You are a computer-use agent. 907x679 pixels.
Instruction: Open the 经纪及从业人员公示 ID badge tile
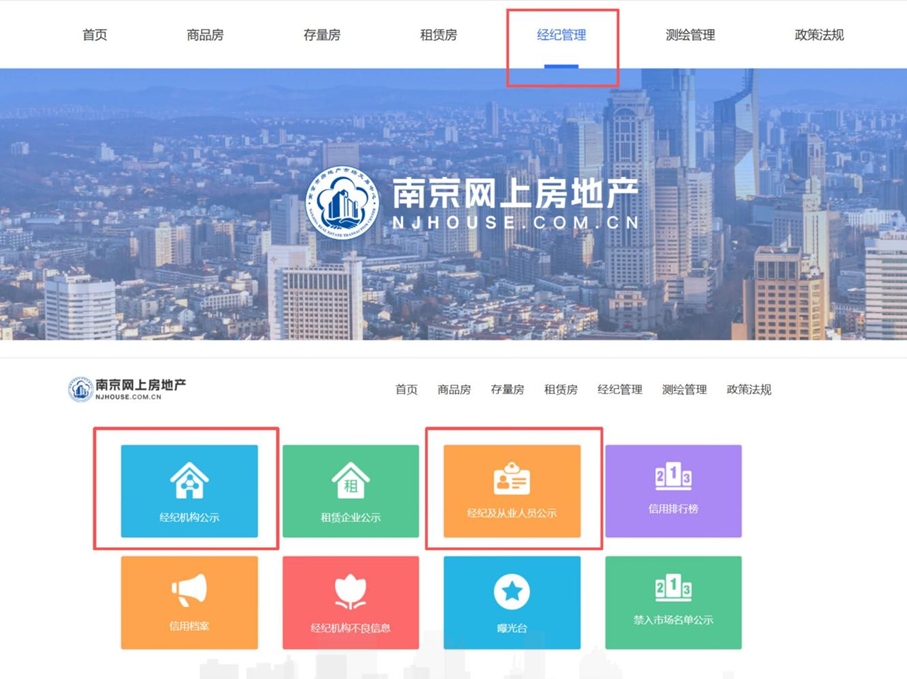pyautogui.click(x=512, y=491)
